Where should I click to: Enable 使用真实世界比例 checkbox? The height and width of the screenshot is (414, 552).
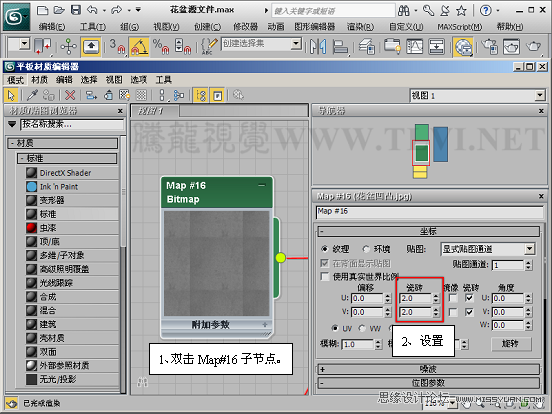325,276
